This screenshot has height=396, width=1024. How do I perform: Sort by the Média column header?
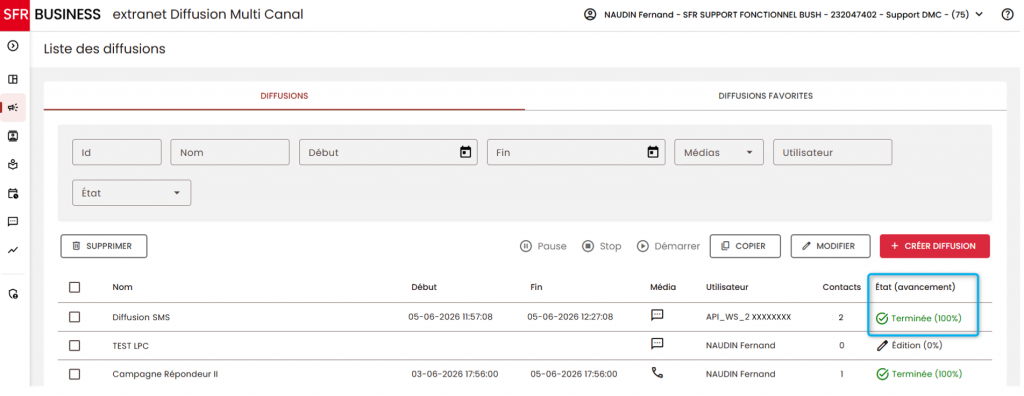point(663,287)
